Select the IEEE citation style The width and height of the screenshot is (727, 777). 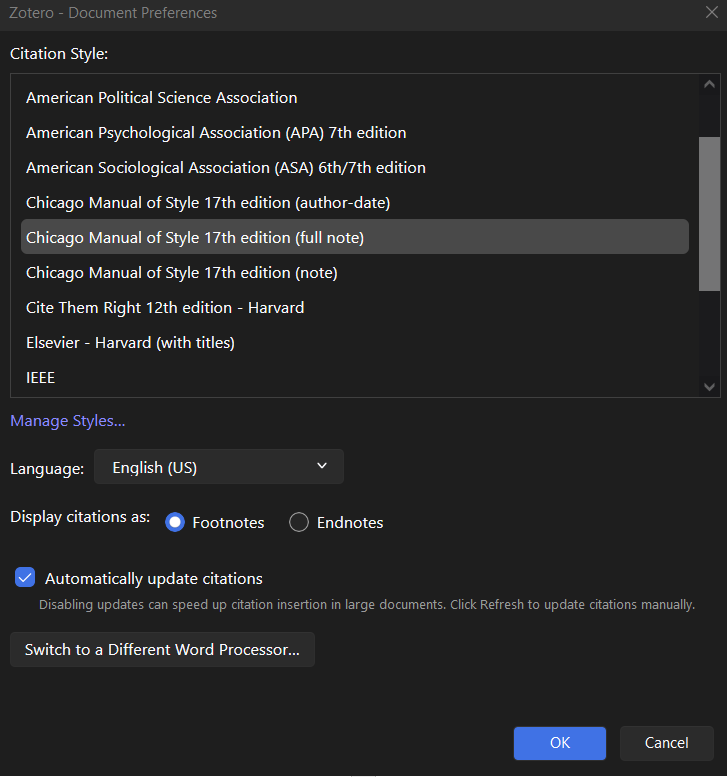coord(354,378)
